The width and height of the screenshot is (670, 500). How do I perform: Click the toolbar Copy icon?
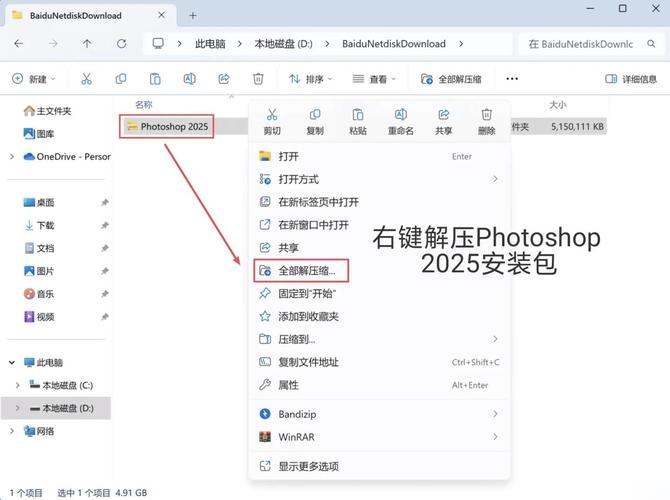[x=121, y=79]
